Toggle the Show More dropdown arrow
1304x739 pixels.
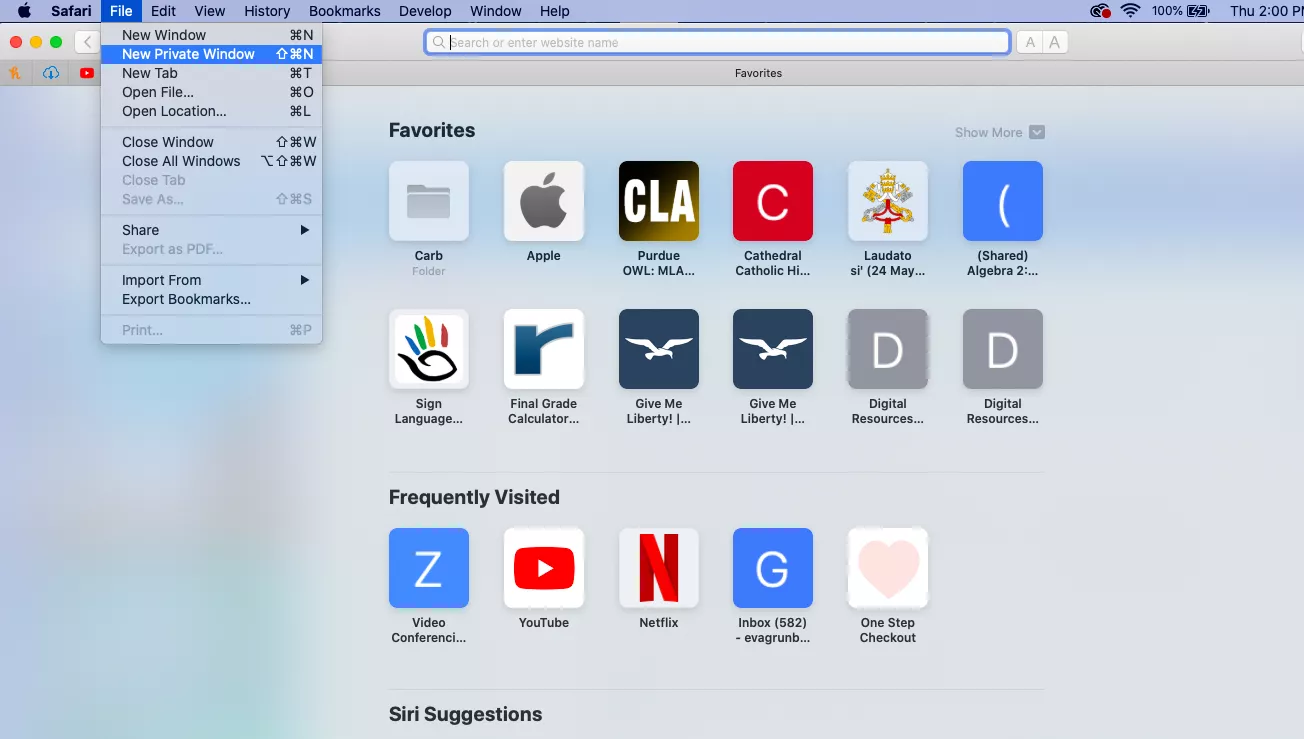1037,132
